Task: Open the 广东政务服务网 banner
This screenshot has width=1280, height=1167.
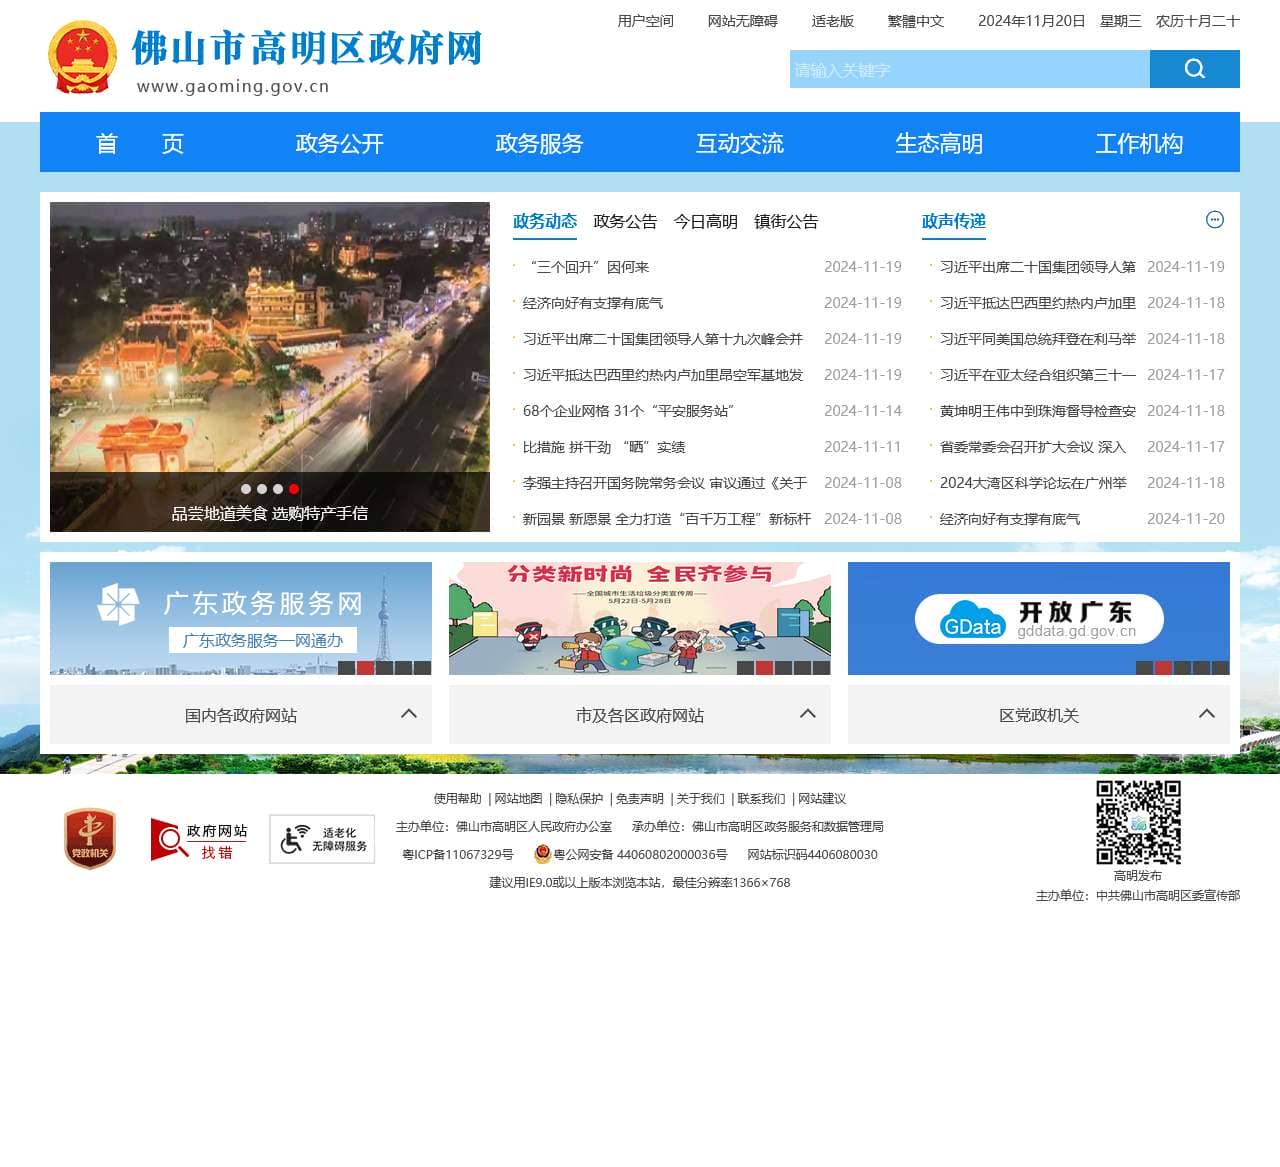Action: [241, 618]
